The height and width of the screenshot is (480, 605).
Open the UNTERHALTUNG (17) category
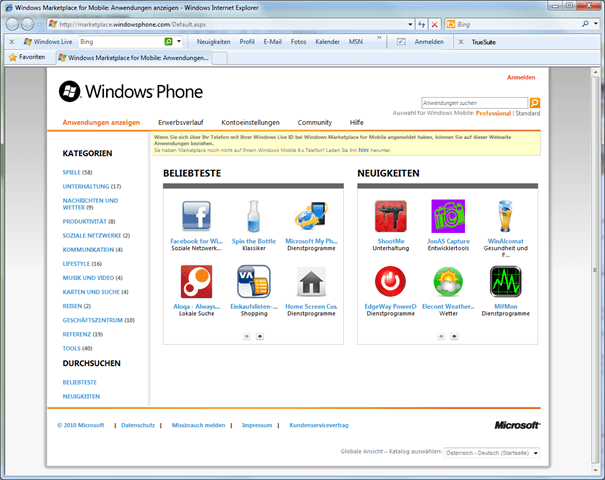(x=92, y=186)
